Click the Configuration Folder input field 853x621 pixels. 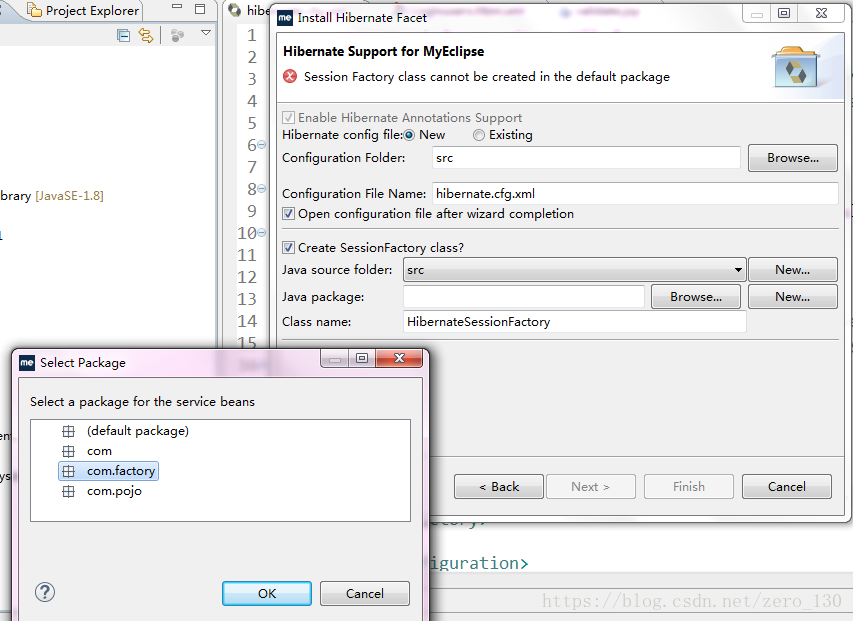[586, 158]
